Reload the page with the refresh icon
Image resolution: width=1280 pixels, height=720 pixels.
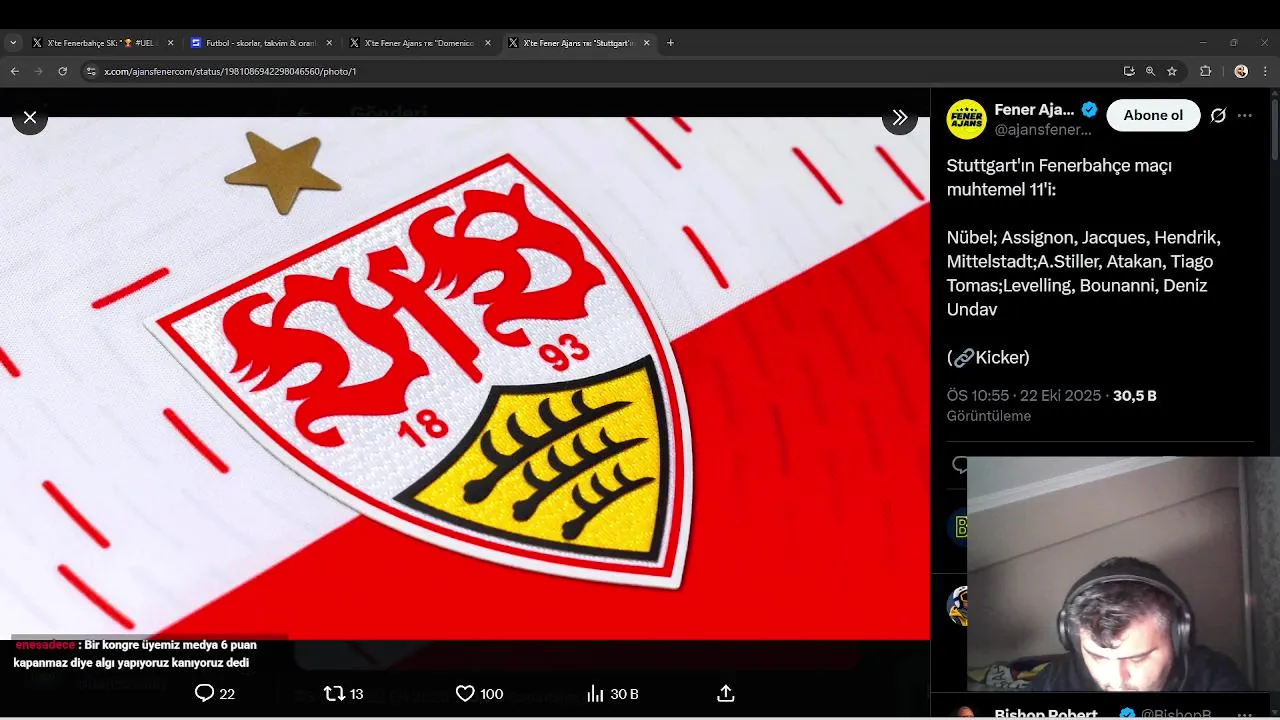tap(62, 71)
